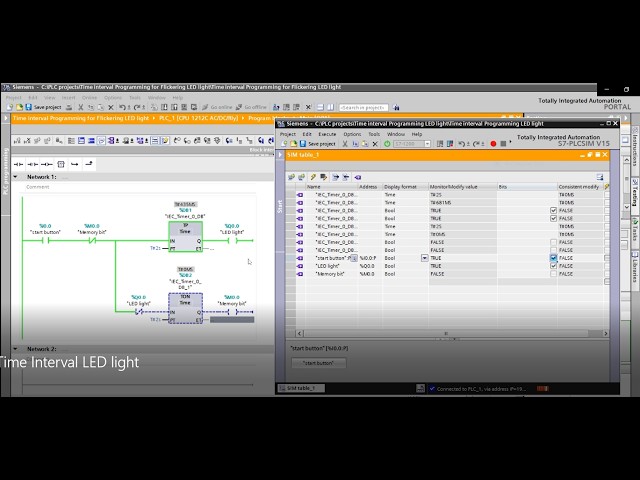This screenshot has height=480, width=640.
Task: Click the delete X in TIA Portal toolbar
Action: [111, 107]
